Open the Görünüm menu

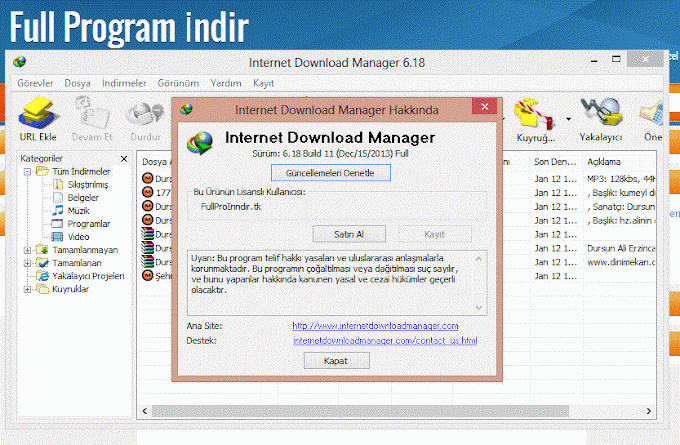(x=178, y=83)
